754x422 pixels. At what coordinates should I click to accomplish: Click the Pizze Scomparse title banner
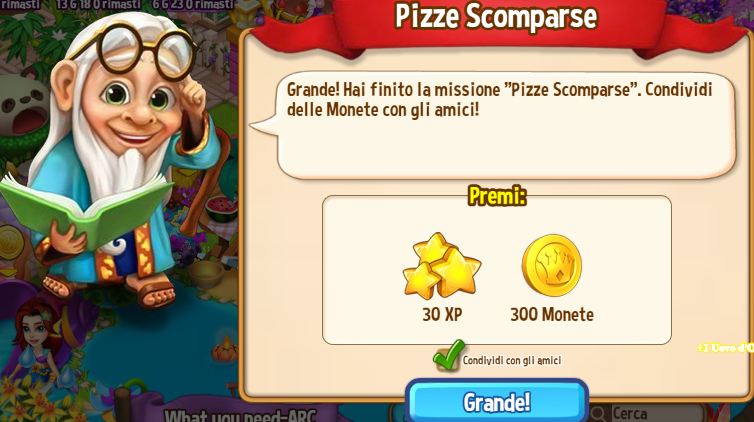(x=496, y=17)
